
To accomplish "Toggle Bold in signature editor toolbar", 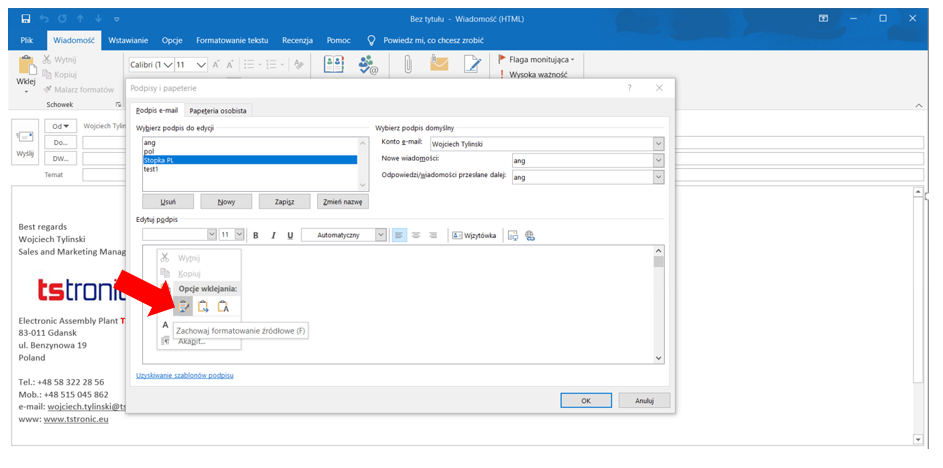I will pyautogui.click(x=256, y=235).
